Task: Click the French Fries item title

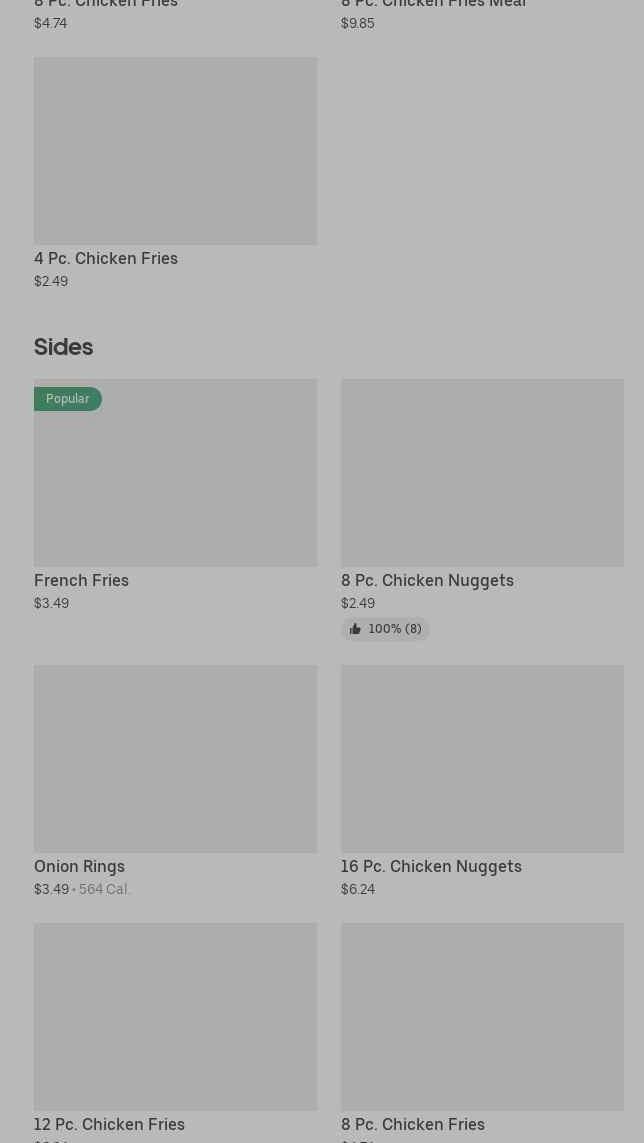Action: [x=82, y=580]
